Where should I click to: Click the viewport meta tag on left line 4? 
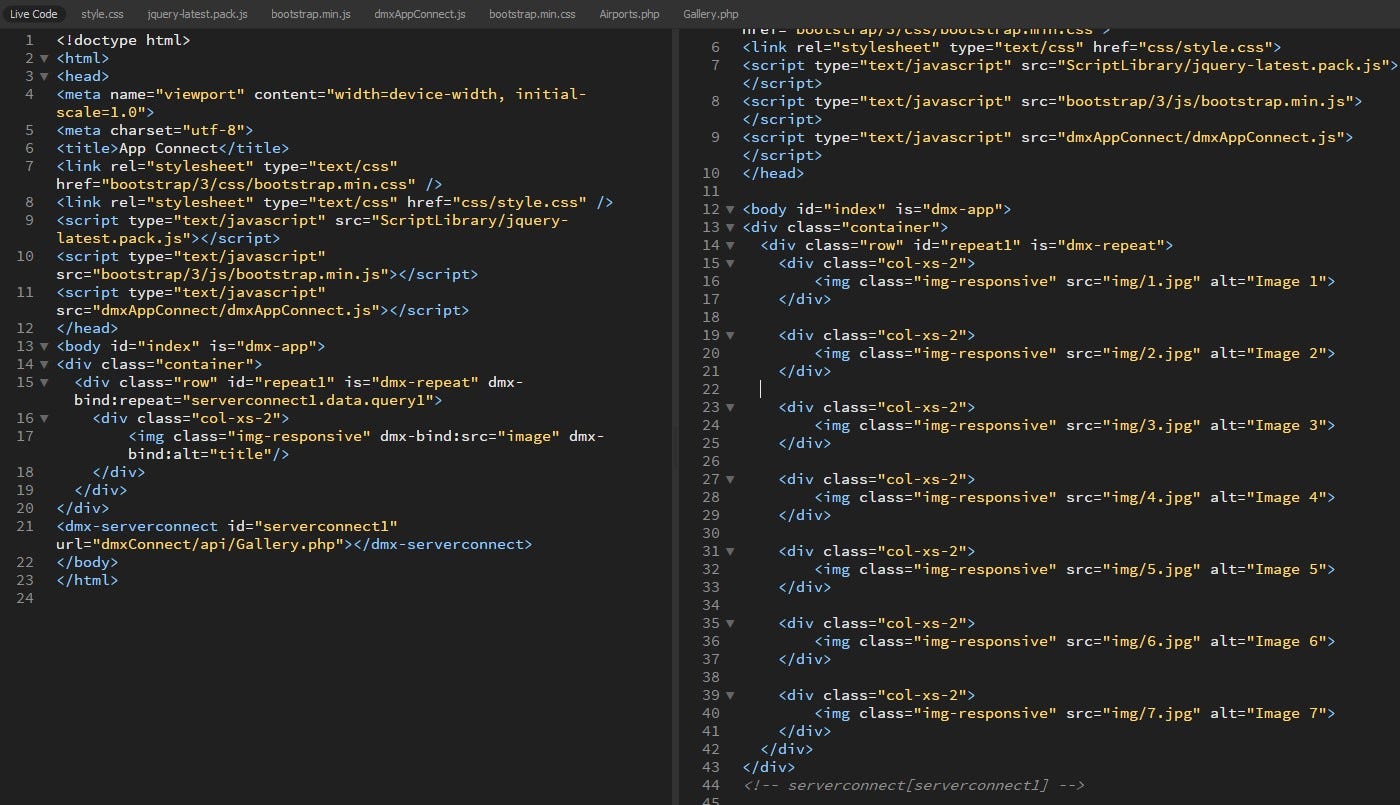321,103
